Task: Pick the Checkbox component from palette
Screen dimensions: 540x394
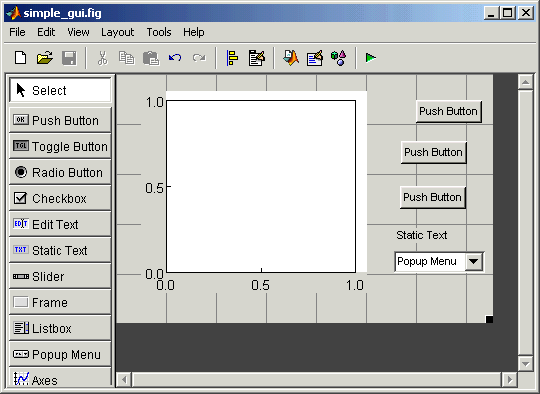Action: click(x=60, y=198)
